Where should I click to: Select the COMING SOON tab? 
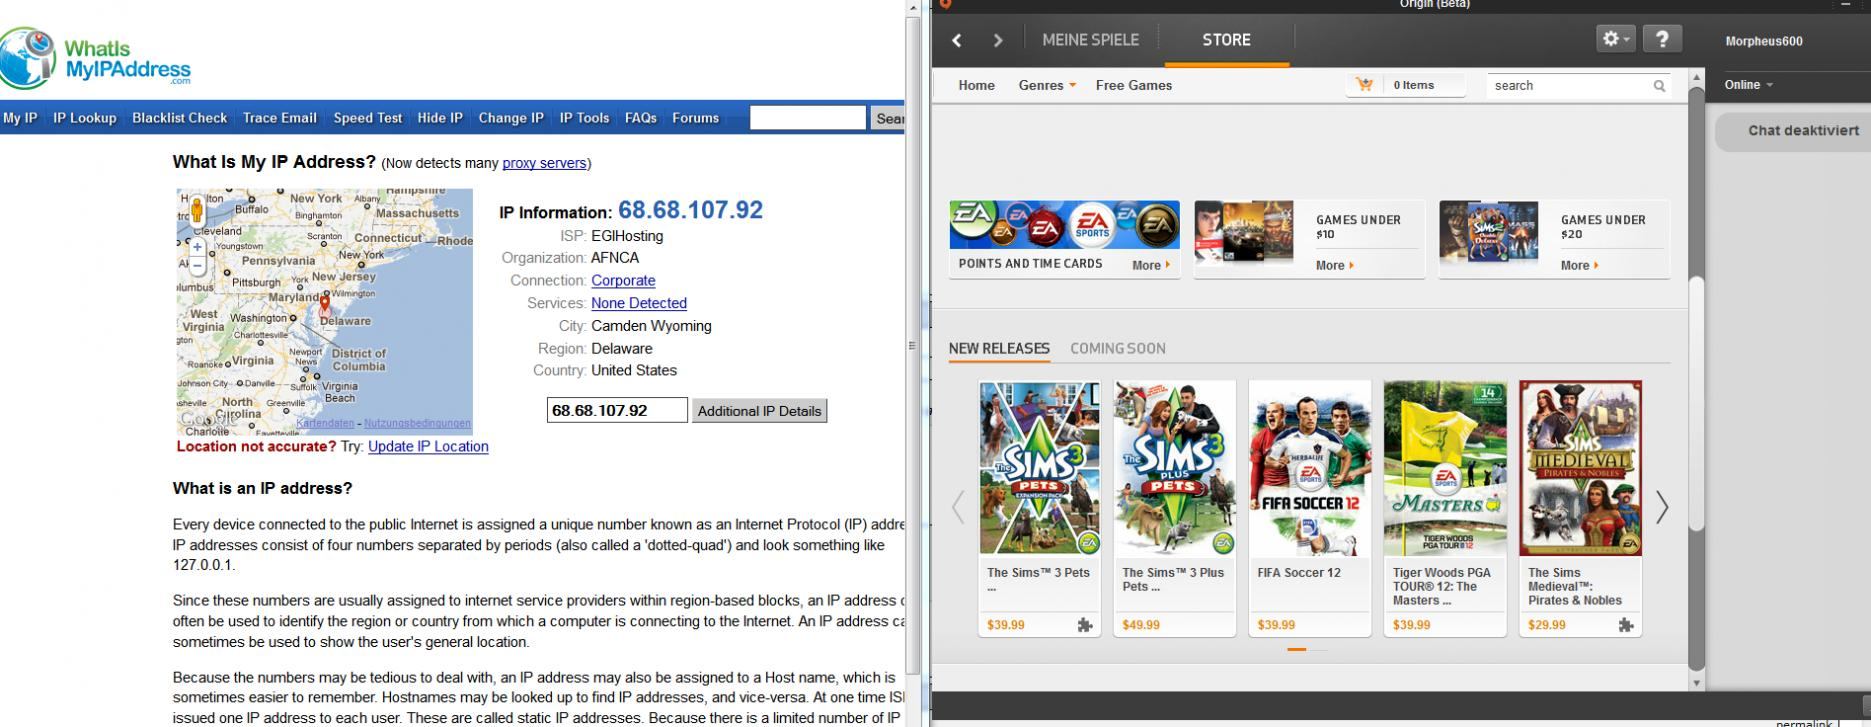click(x=1118, y=349)
